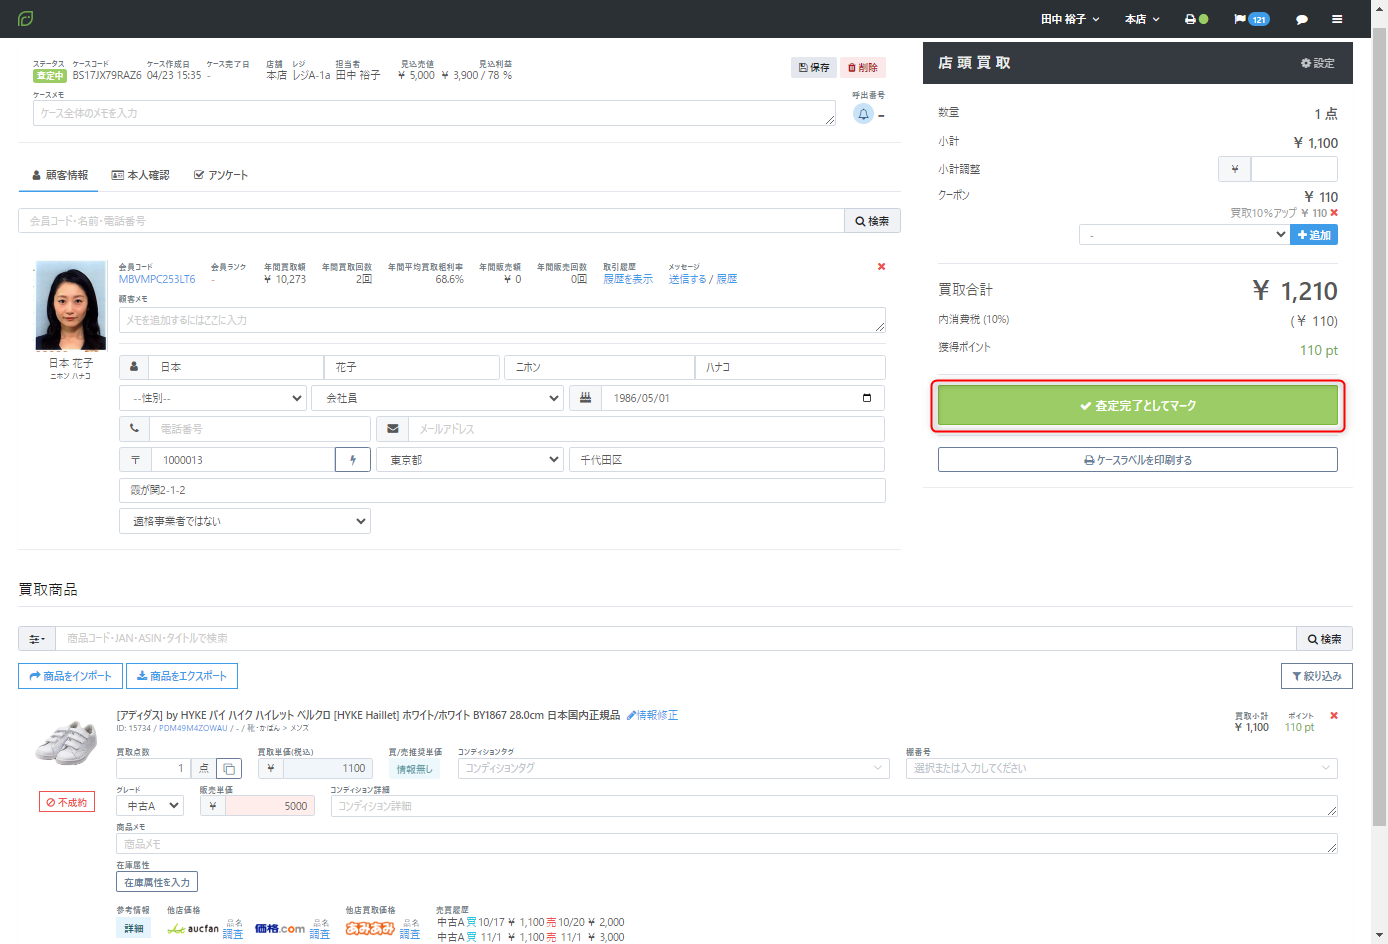Remove the 買取10%アップ coupon with red X
Screen dimensions: 1388x944
pos(1334,213)
